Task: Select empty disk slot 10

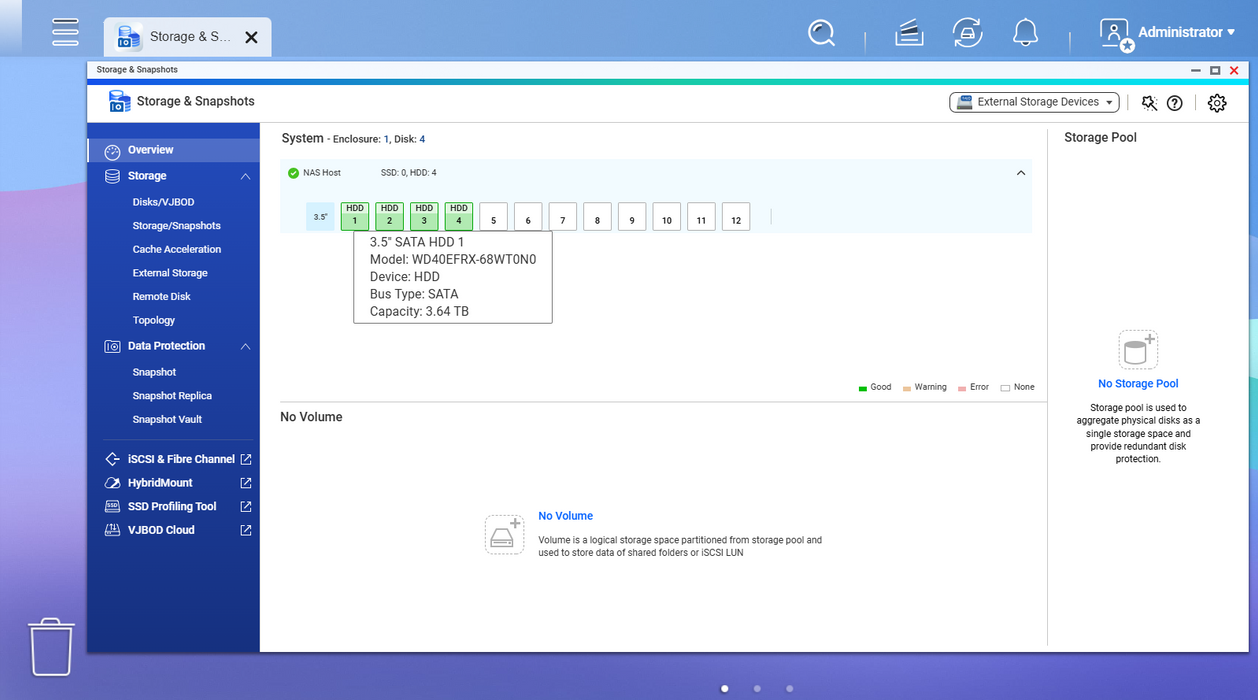Action: [666, 216]
